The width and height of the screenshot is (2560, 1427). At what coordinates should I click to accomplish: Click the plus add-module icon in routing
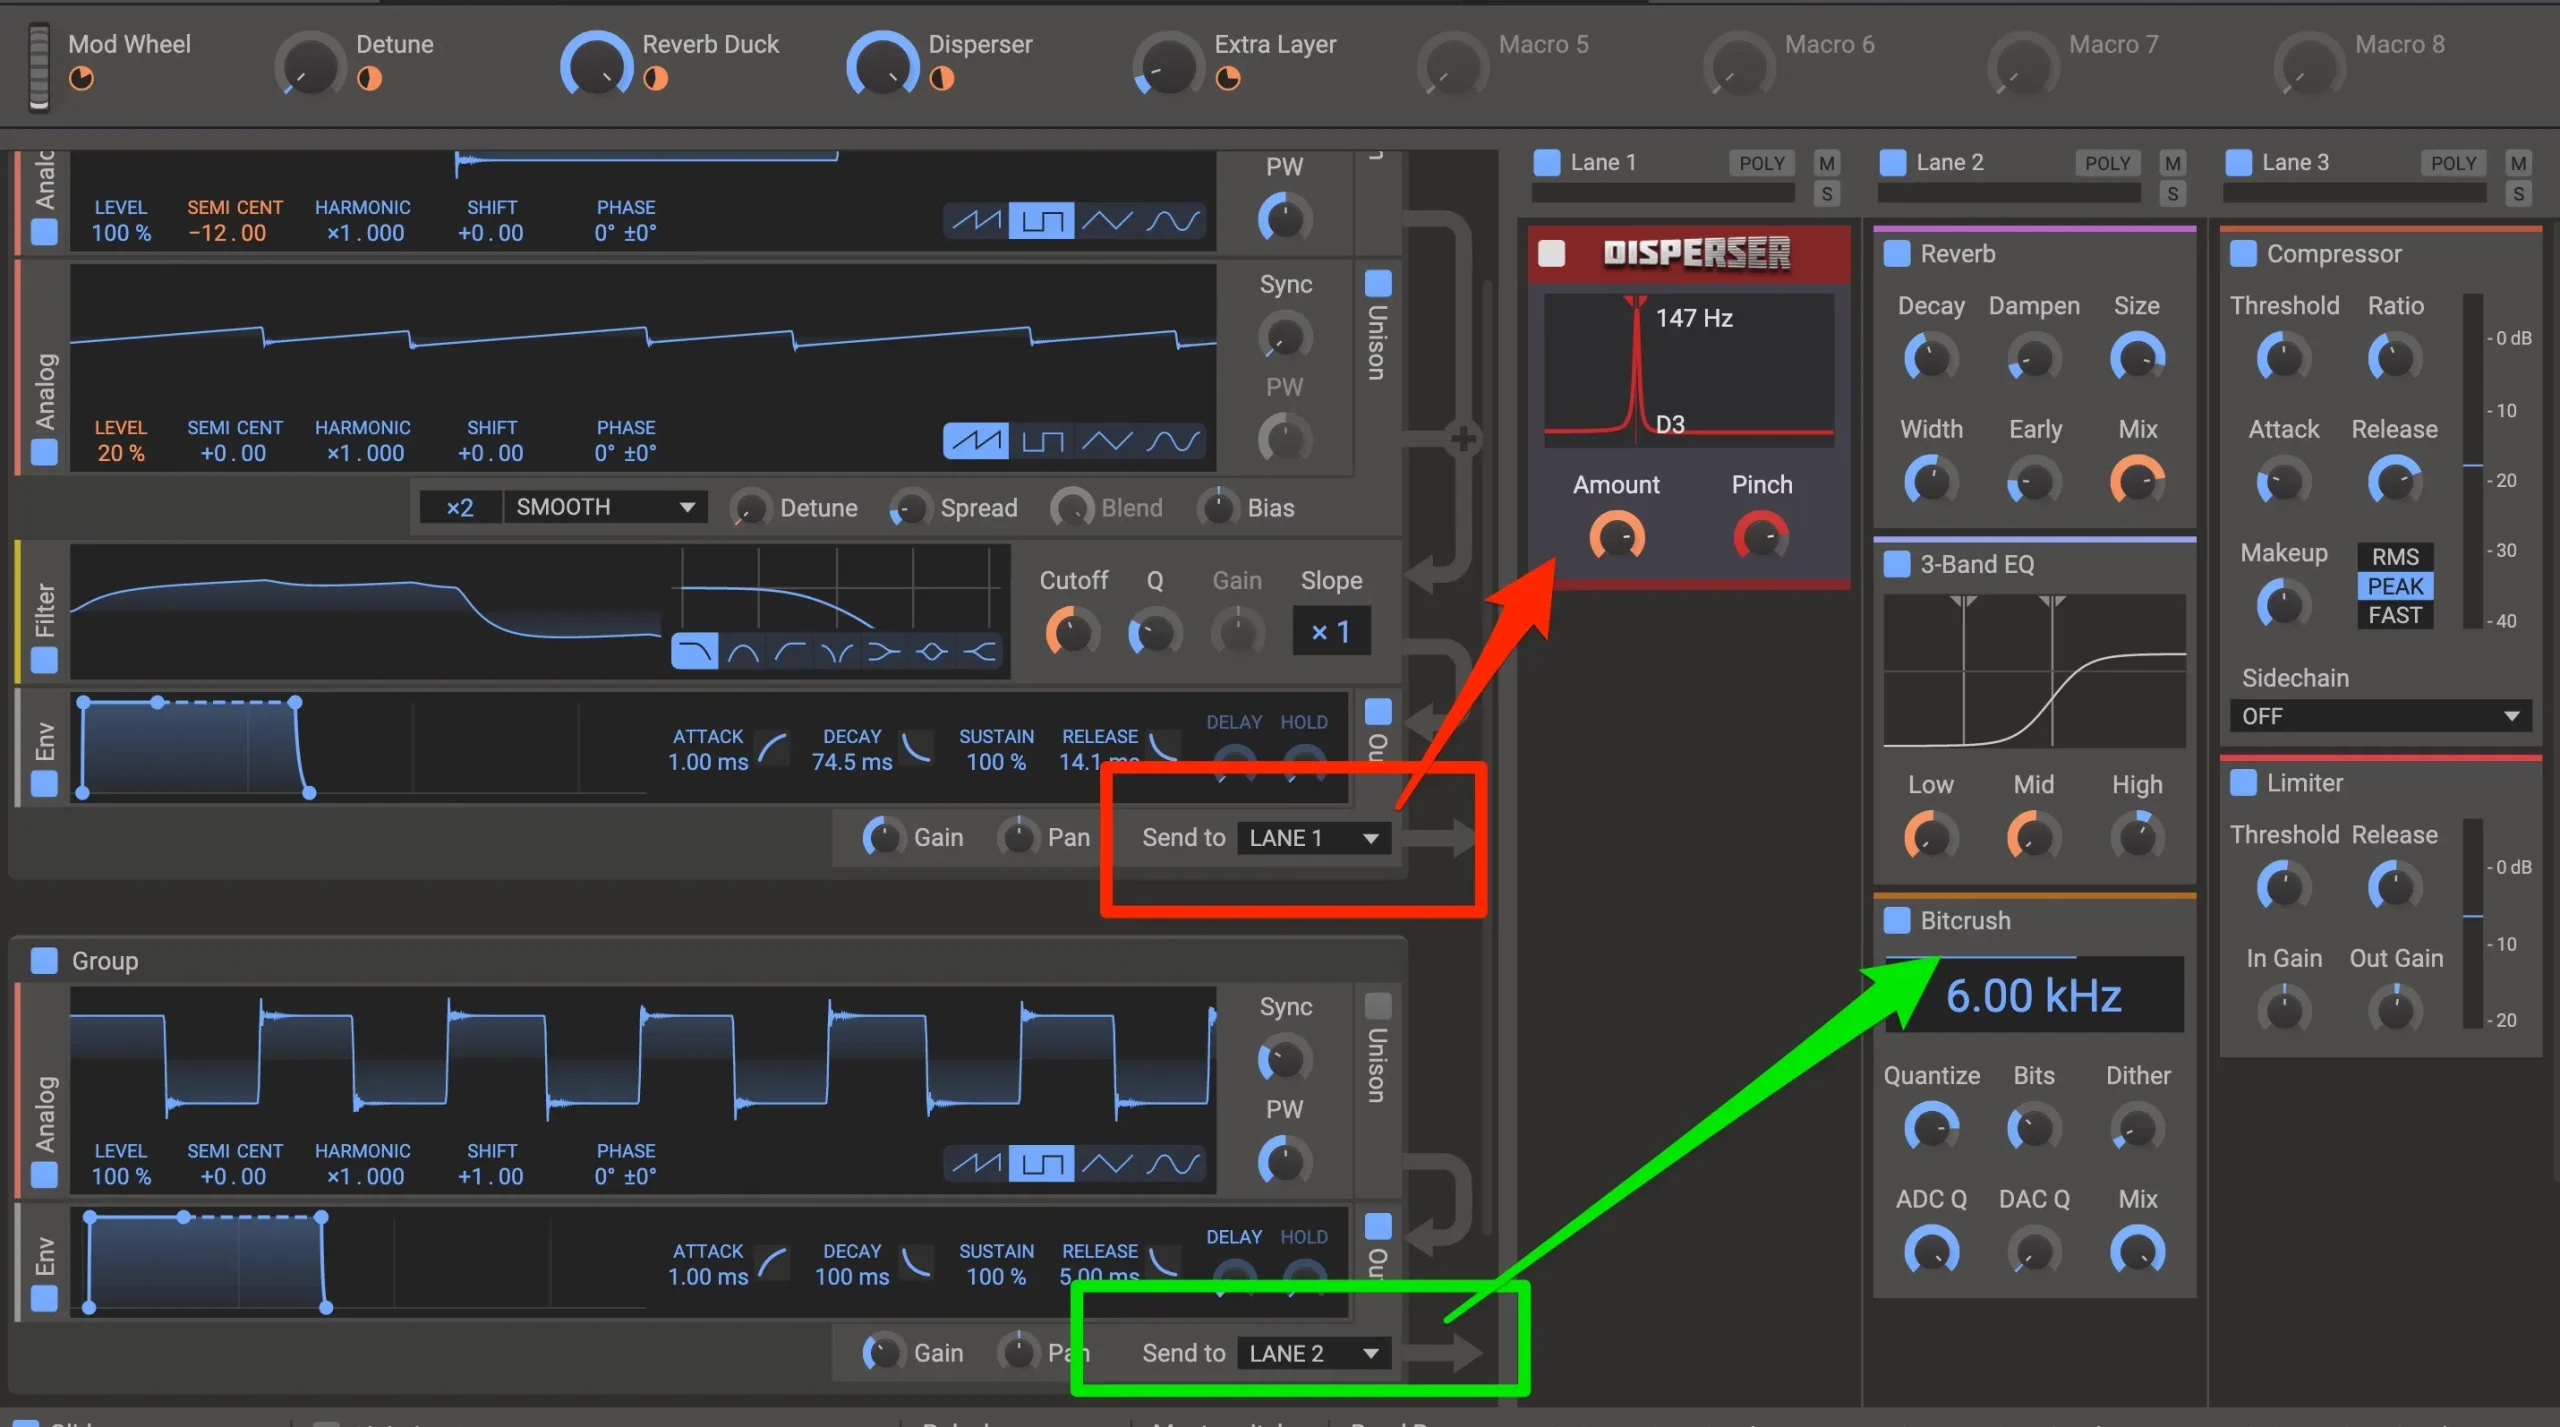[1463, 438]
